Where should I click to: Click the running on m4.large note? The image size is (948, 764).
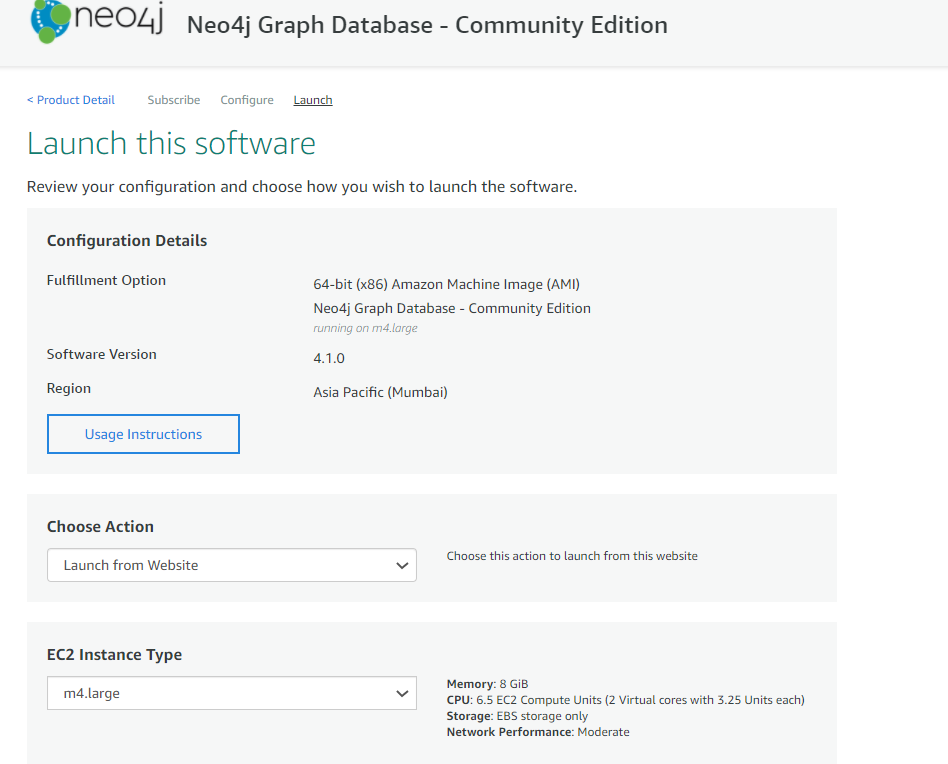click(x=365, y=327)
